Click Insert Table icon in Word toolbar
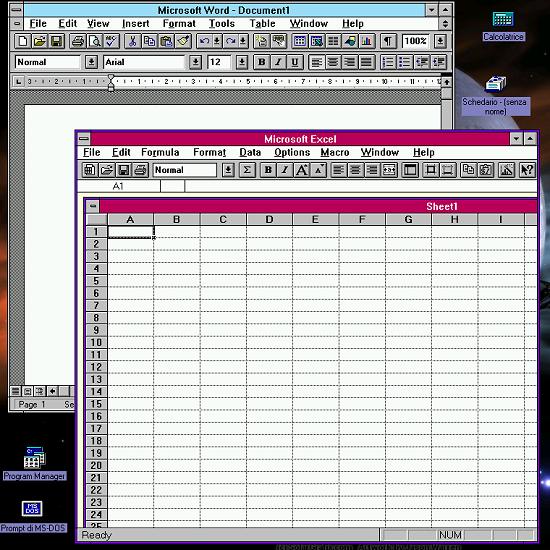 [x=299, y=41]
